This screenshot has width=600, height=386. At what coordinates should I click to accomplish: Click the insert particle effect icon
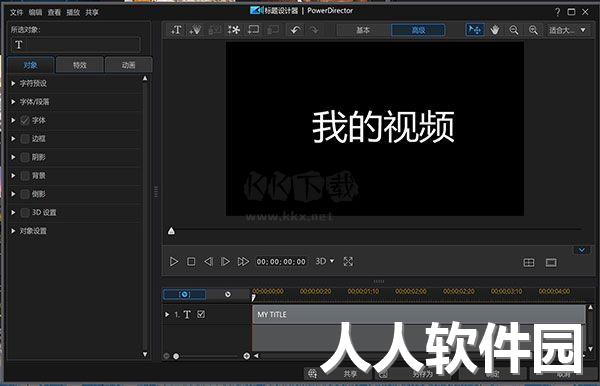point(195,29)
